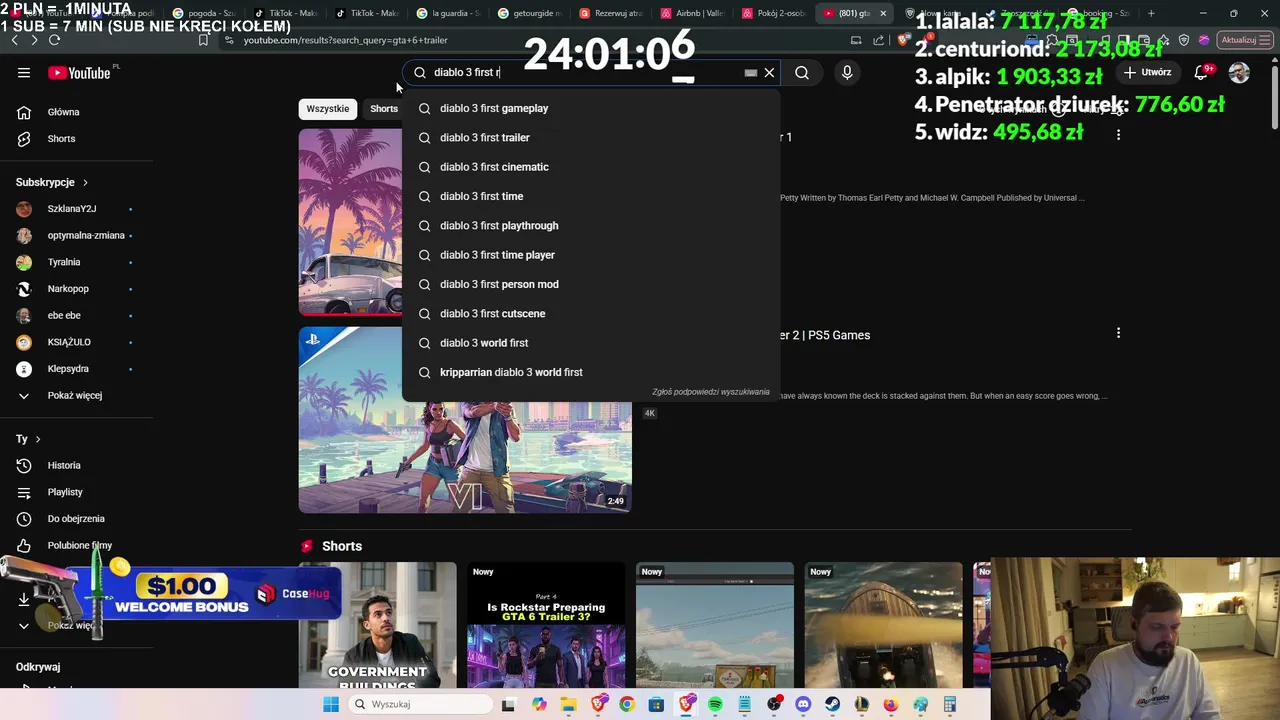Screen dimensions: 1280x720
Task: Open Discord from the taskbar
Action: 803,704
